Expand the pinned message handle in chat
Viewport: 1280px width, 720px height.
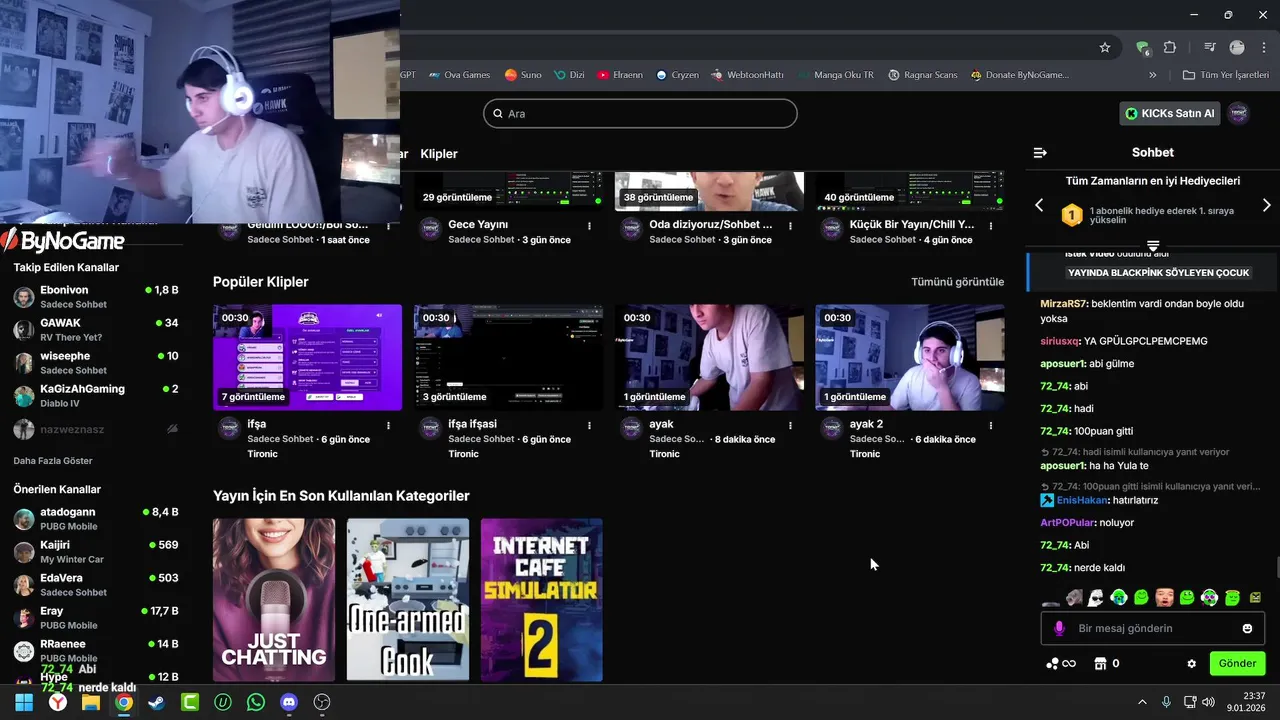(1153, 245)
